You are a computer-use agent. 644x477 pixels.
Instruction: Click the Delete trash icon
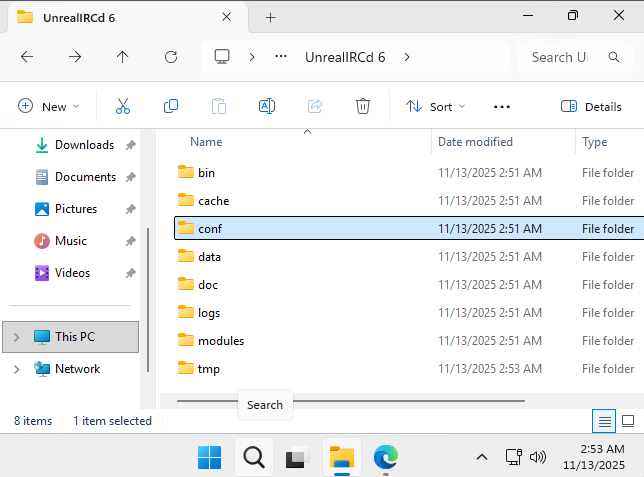(363, 106)
